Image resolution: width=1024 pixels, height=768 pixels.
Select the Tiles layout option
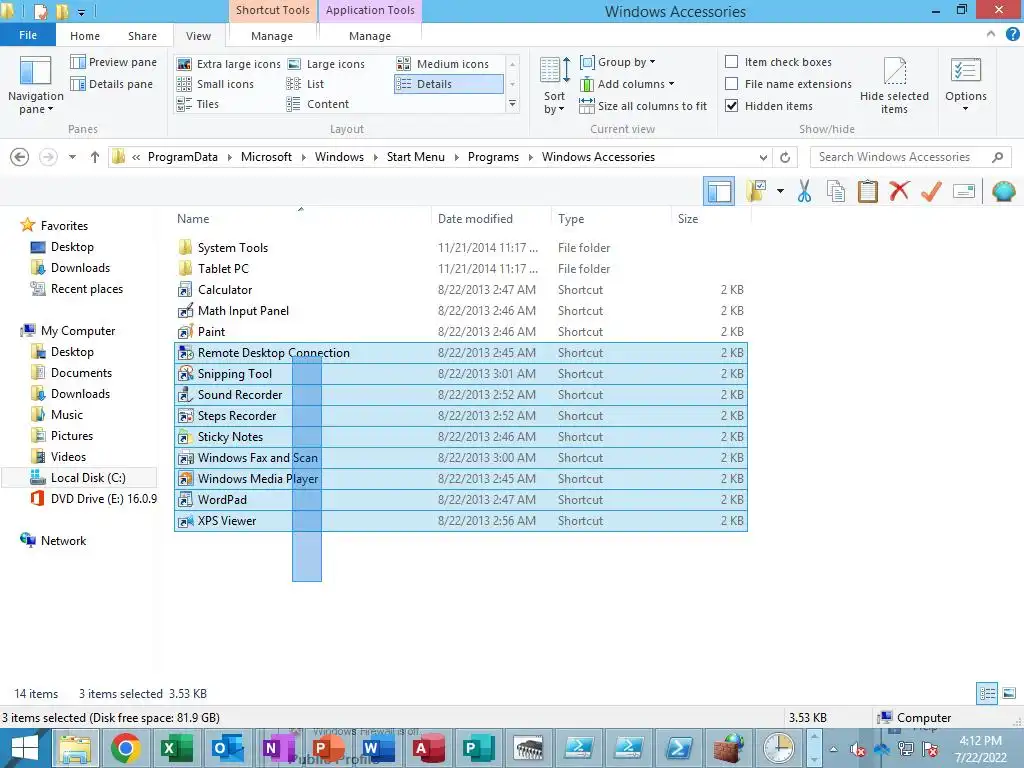tap(197, 104)
